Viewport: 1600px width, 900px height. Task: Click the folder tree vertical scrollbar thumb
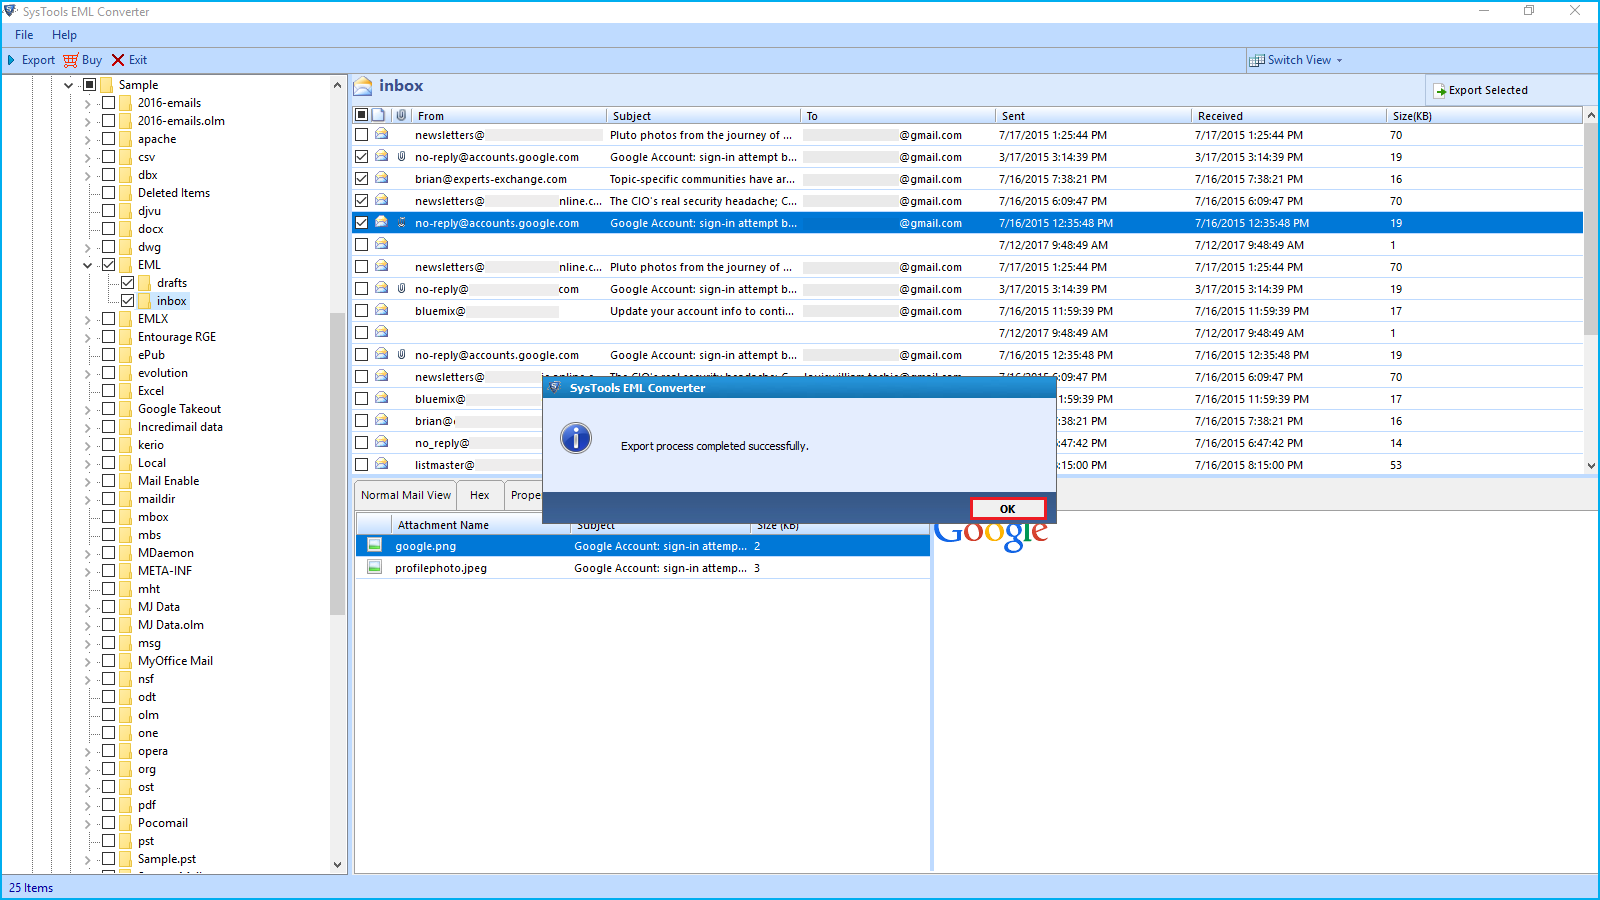337,464
